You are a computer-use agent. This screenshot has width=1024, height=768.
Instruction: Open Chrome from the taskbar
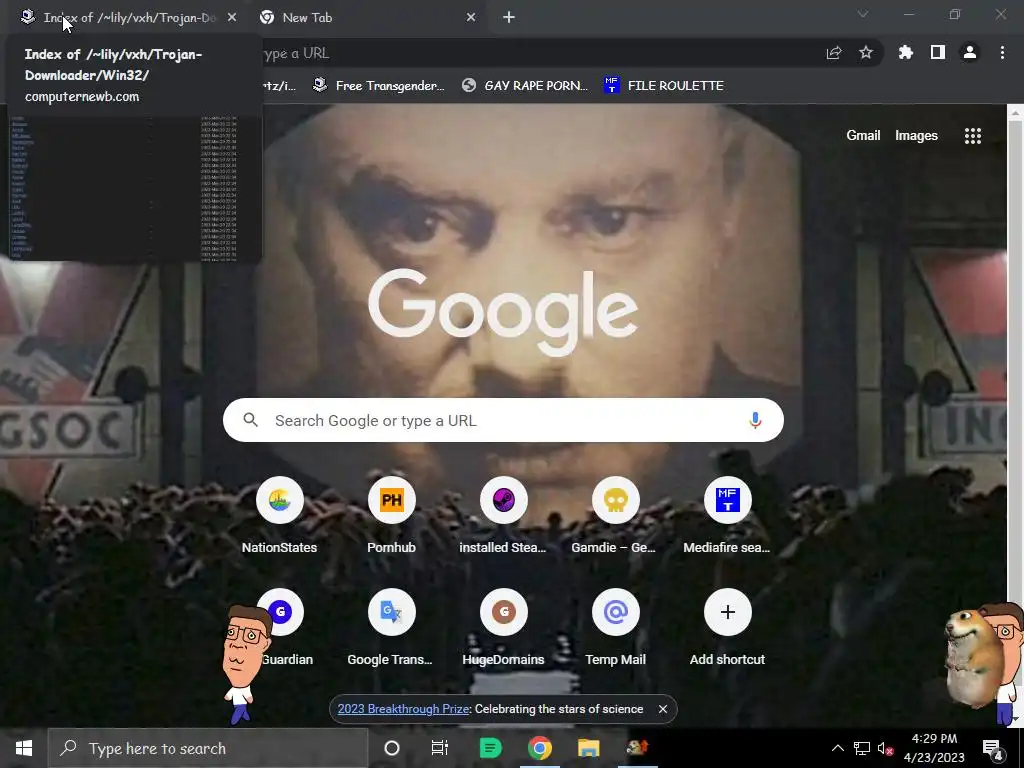(539, 748)
